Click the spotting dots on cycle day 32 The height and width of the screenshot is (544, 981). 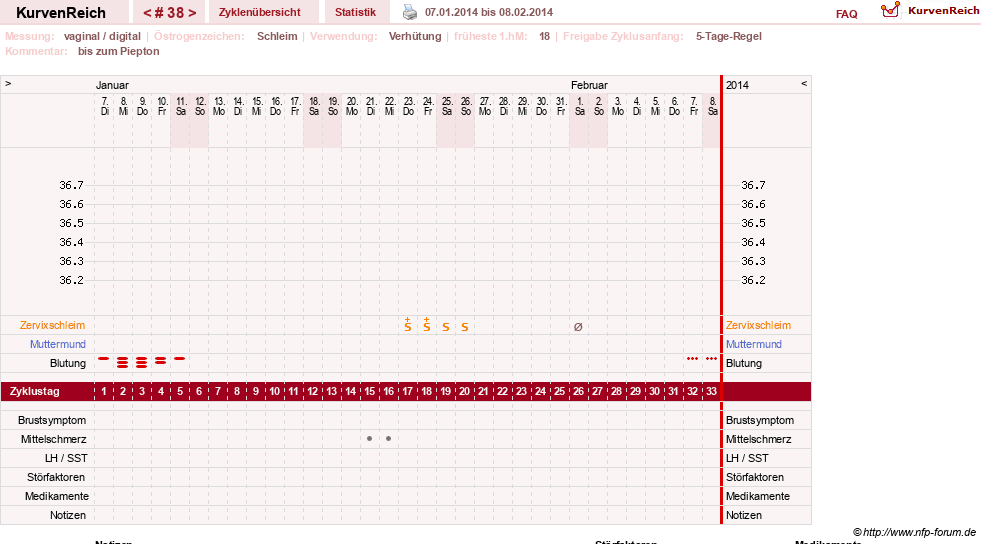[692, 358]
